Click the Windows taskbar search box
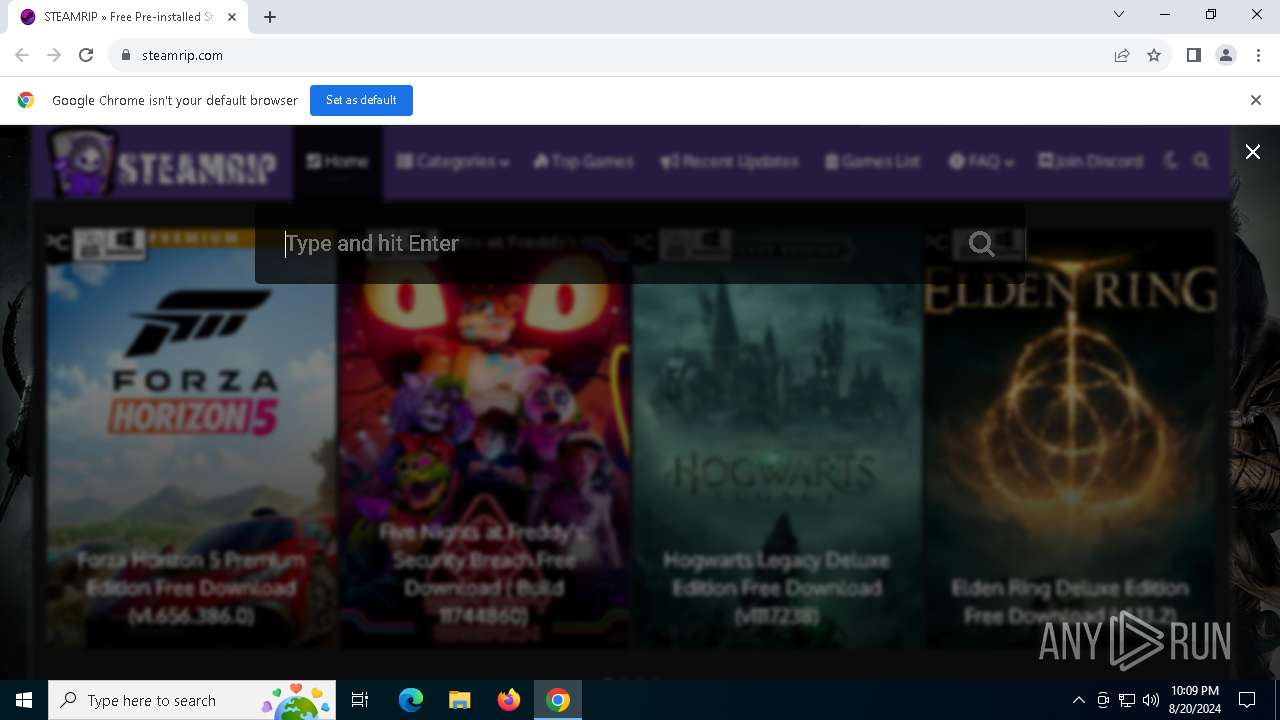The height and width of the screenshot is (720, 1280). tap(193, 700)
